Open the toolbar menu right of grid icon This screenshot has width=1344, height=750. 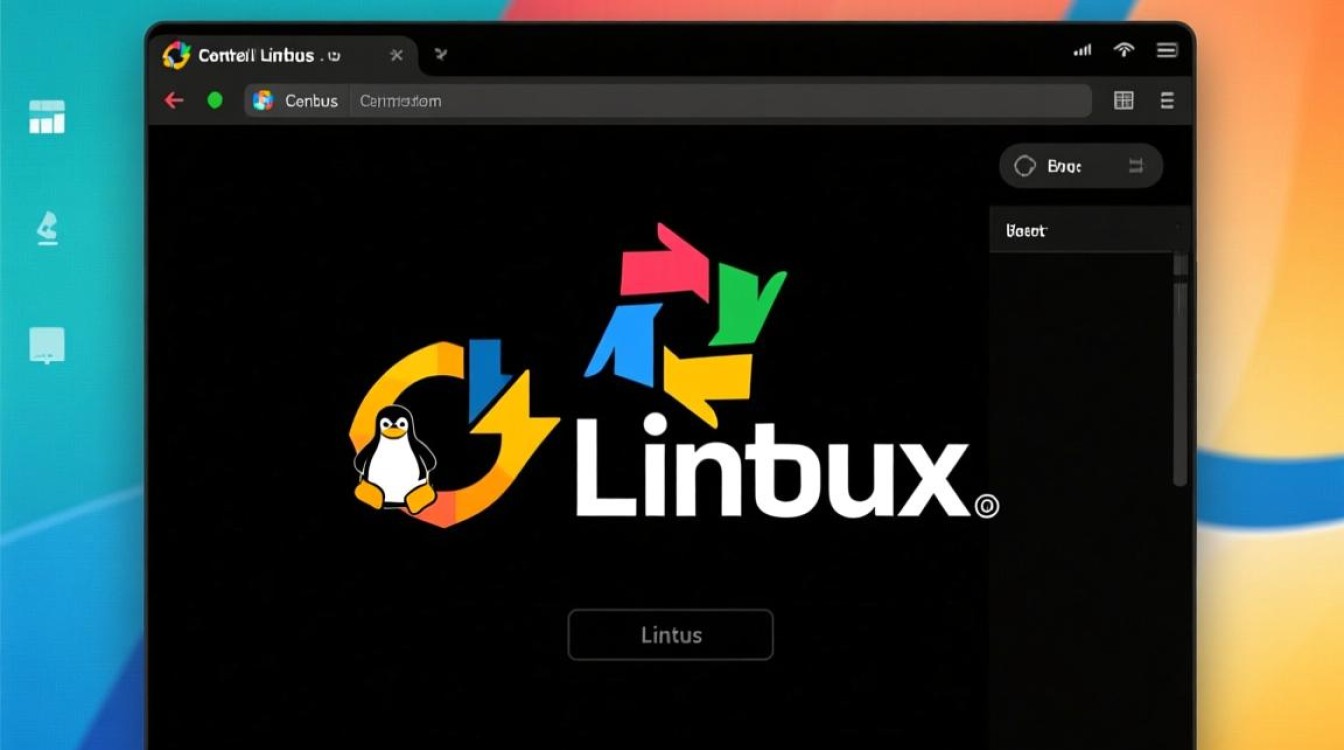[x=1166, y=100]
